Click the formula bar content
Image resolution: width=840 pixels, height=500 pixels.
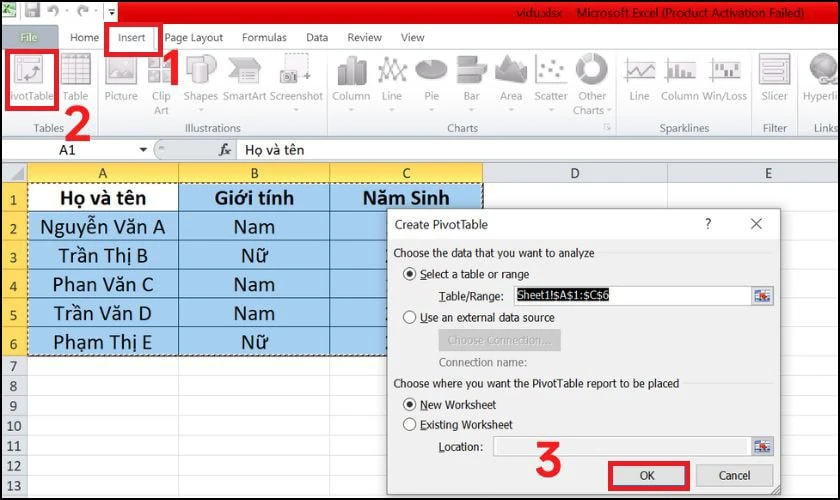click(x=536, y=150)
